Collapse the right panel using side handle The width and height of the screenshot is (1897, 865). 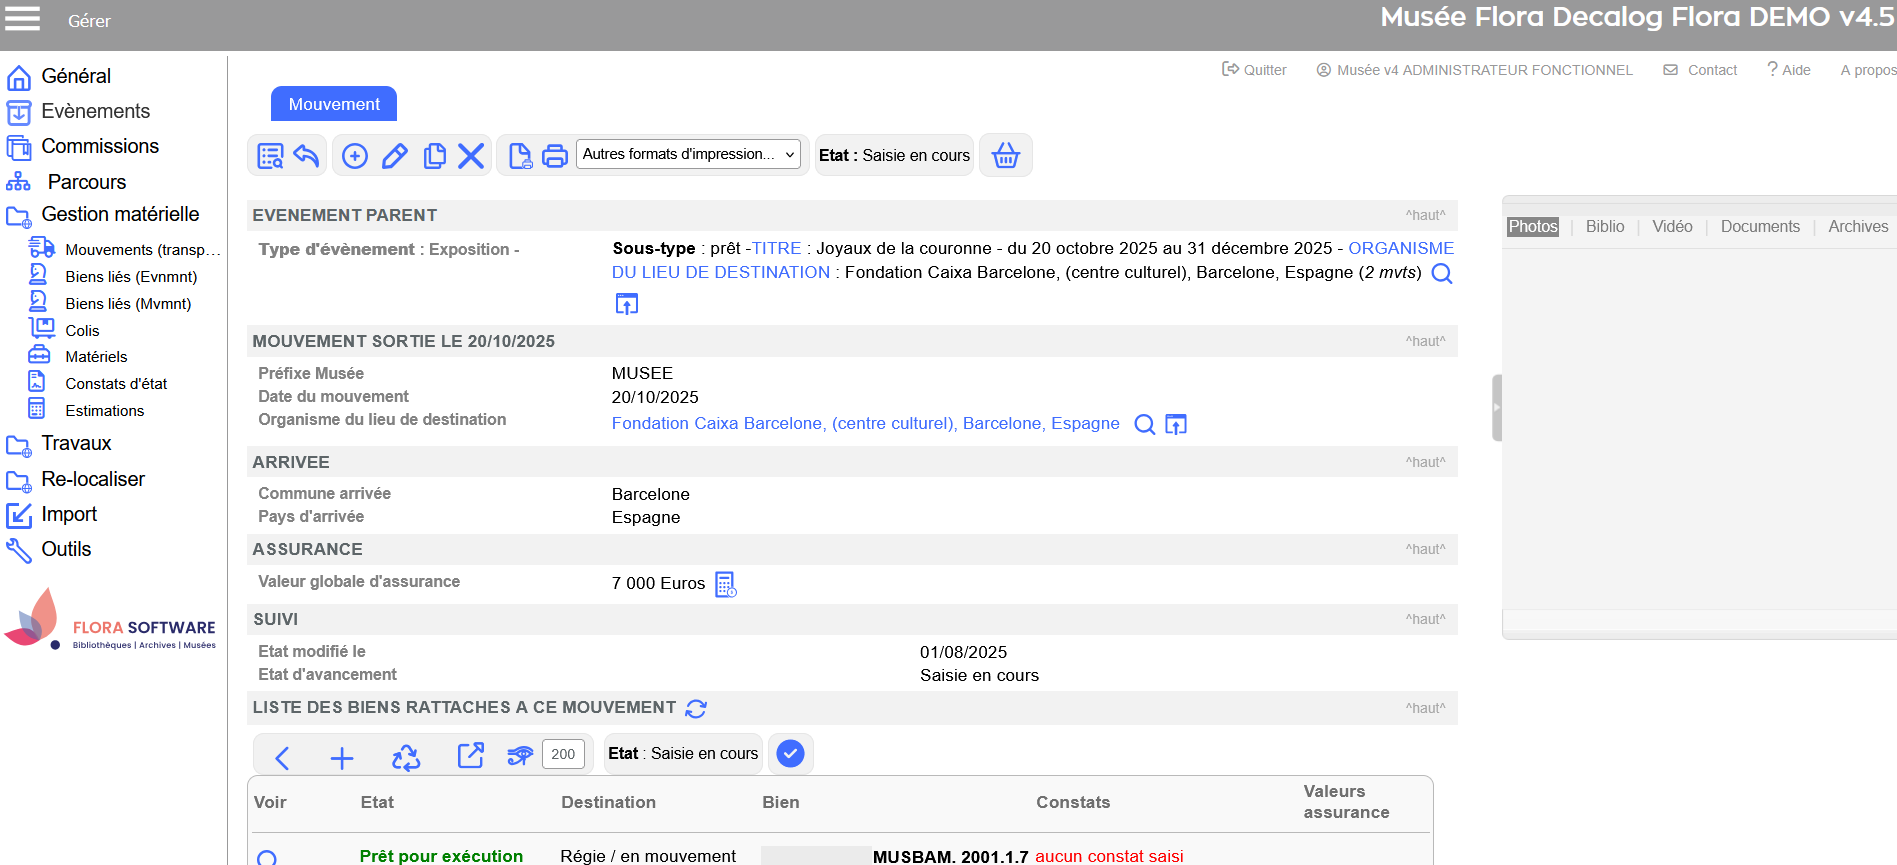click(x=1496, y=408)
